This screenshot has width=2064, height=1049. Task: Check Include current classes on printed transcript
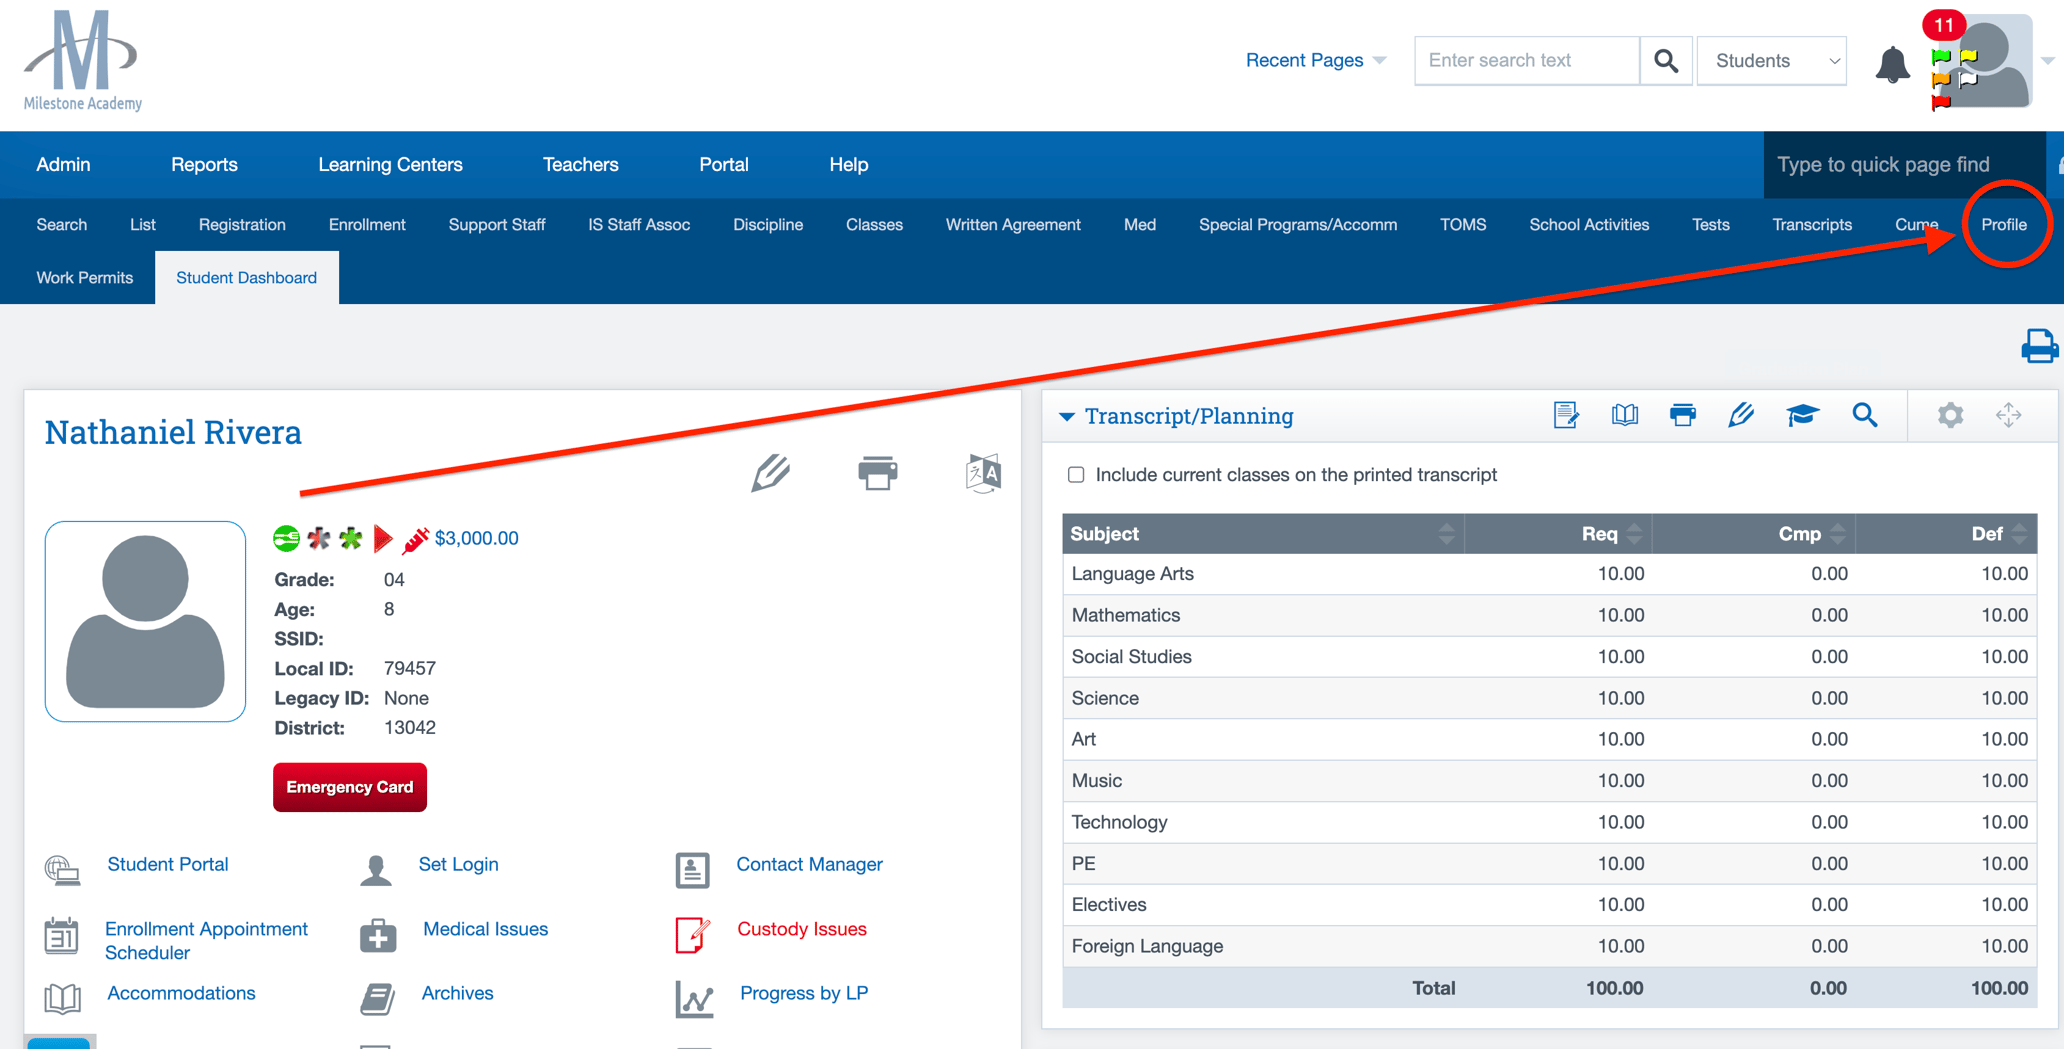1076,475
